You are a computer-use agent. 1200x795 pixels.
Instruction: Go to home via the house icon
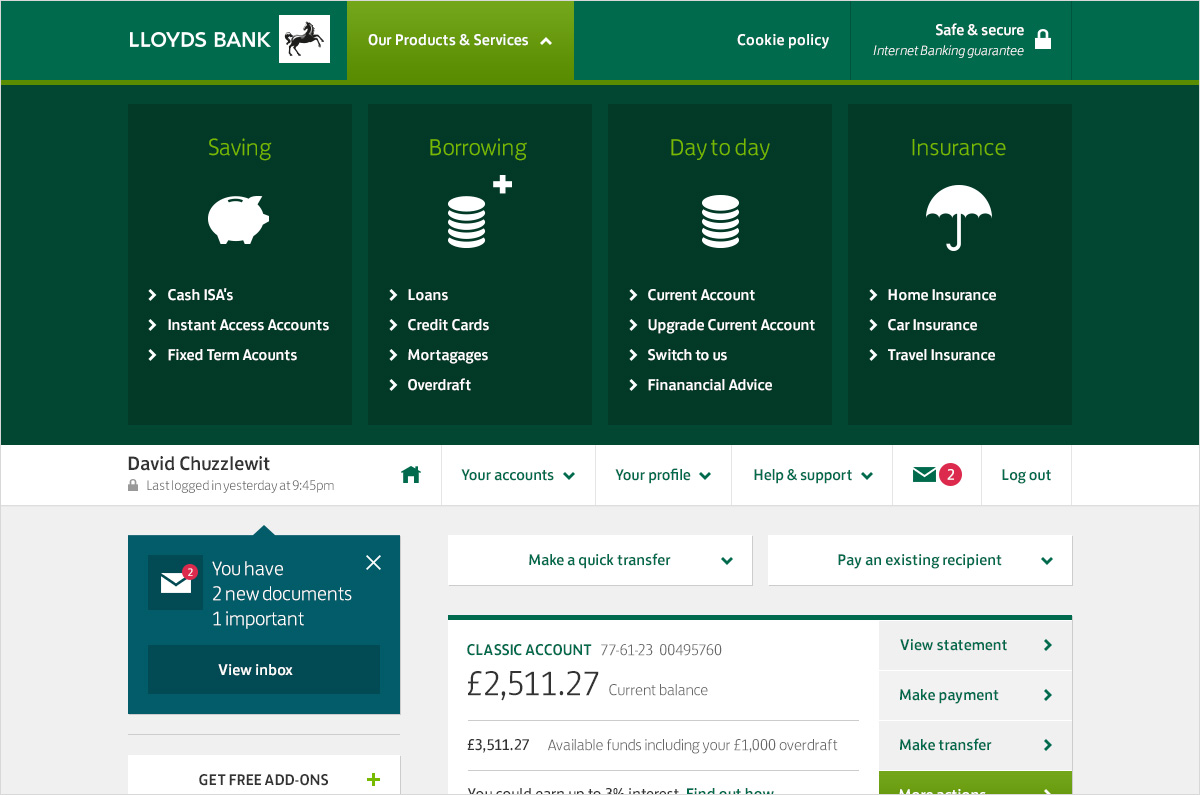(411, 475)
